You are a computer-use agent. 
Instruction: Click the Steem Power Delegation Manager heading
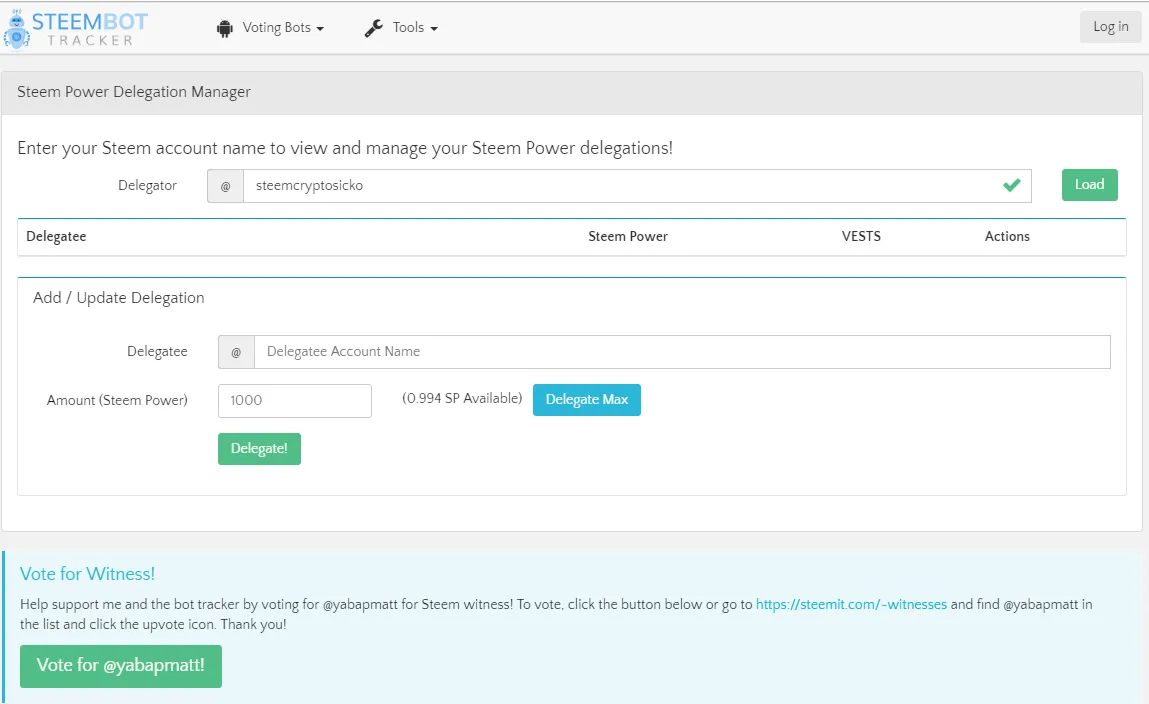[134, 92]
